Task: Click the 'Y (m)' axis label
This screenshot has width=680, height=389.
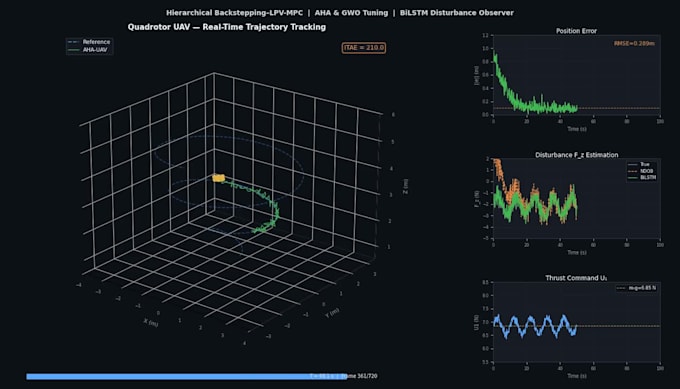Action: (x=333, y=313)
